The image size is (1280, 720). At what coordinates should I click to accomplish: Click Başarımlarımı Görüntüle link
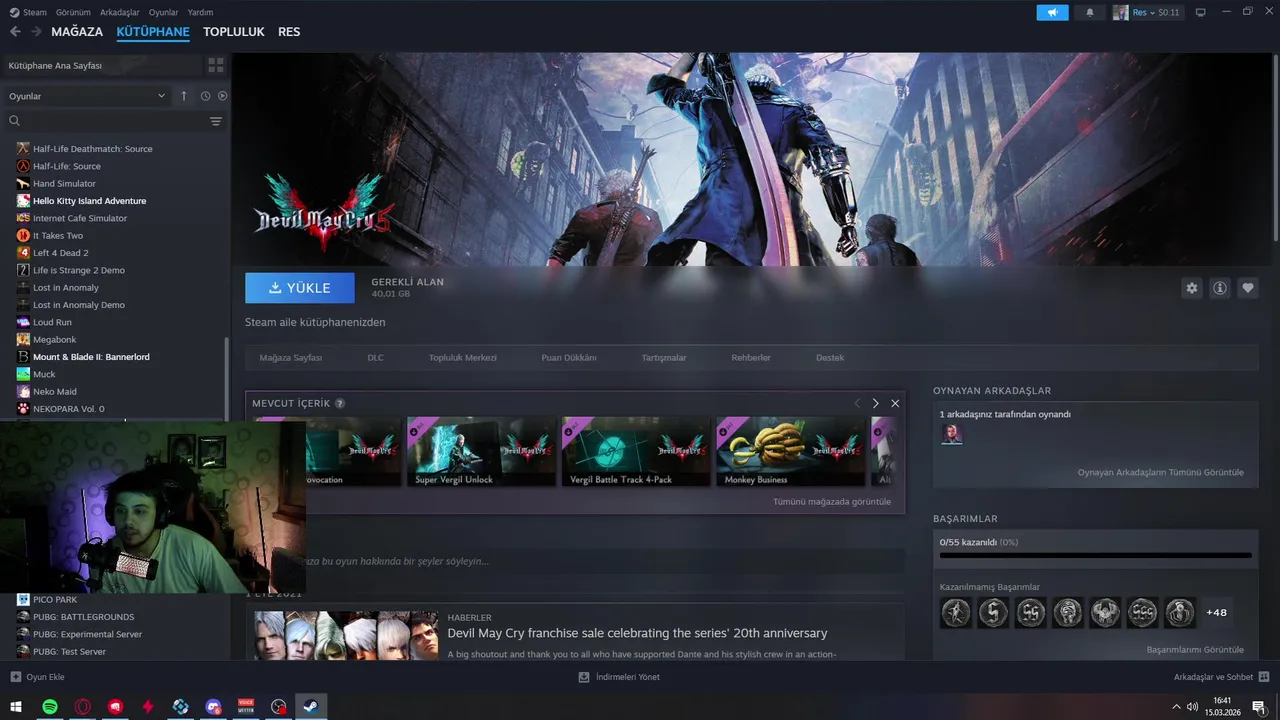pos(1195,649)
